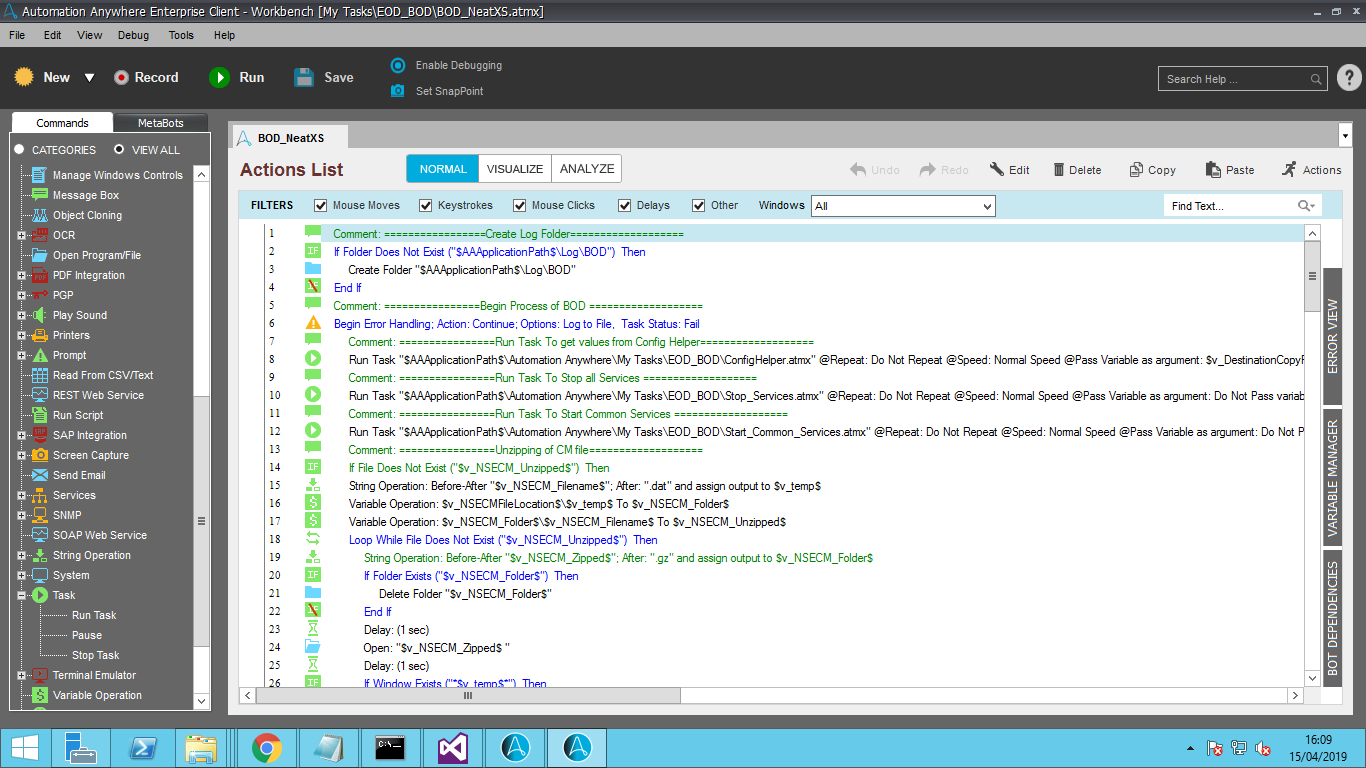This screenshot has height=768, width=1366.
Task: Select the CATEGORIES radio button
Action: click(x=19, y=149)
